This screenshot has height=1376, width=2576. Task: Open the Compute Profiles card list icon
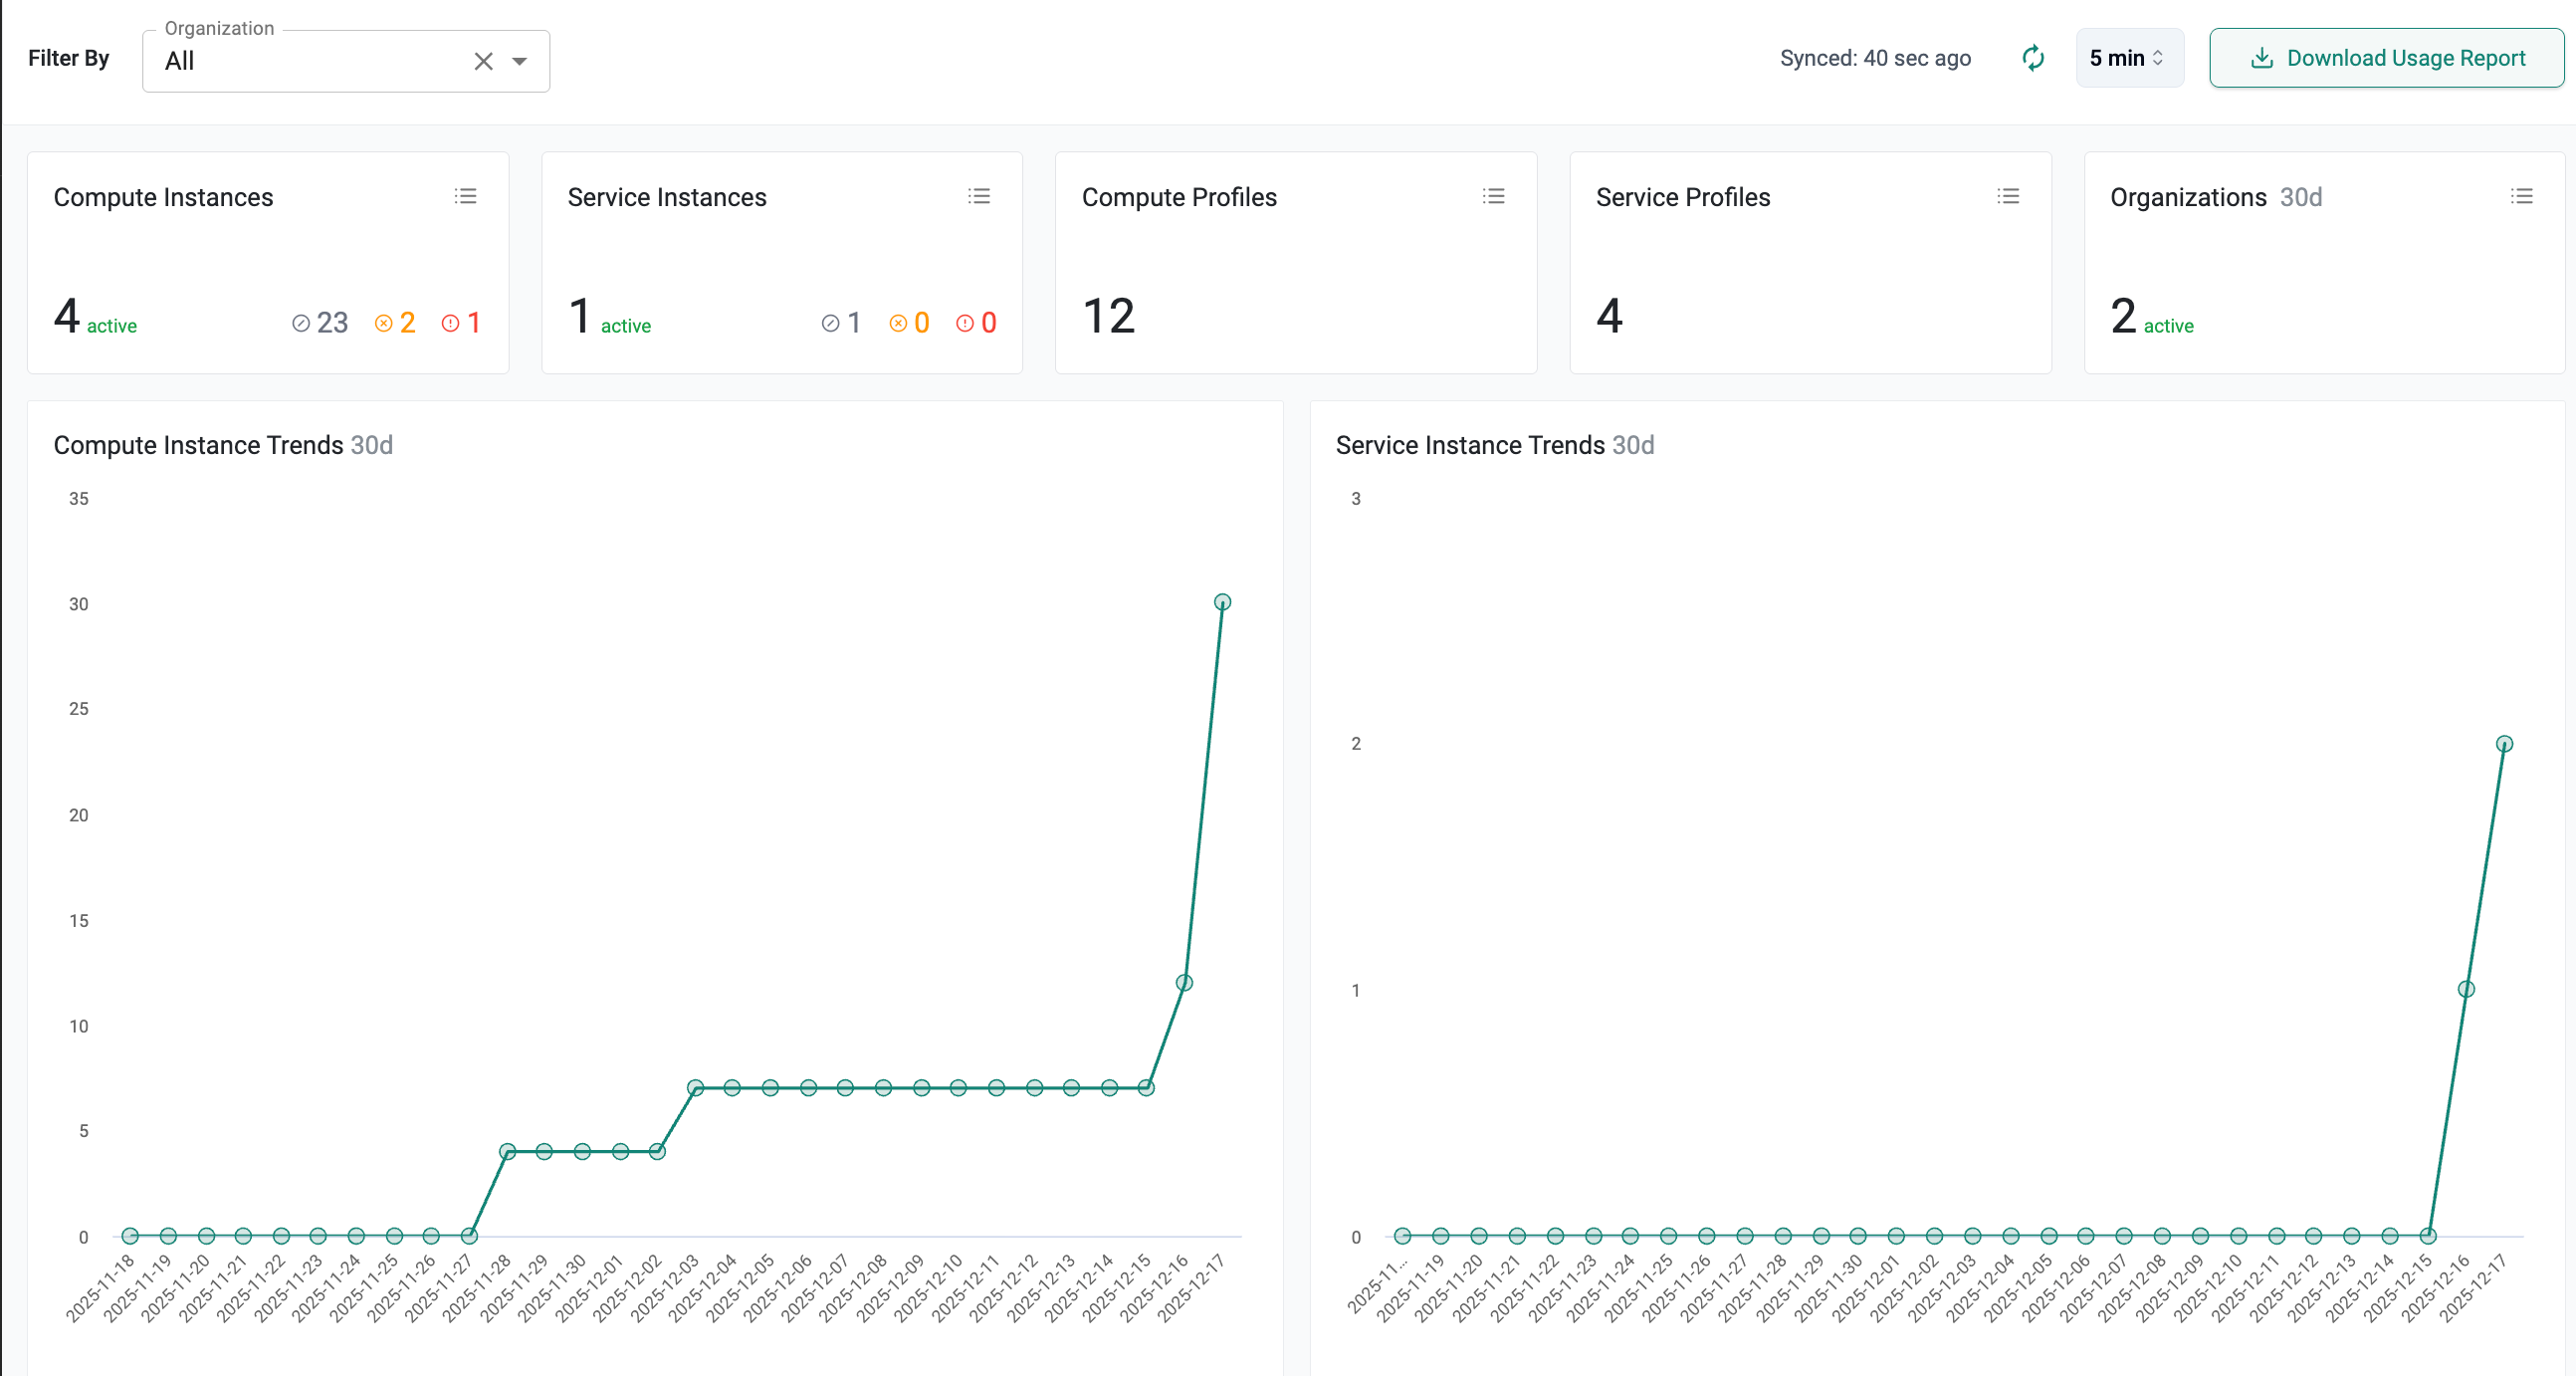[x=1493, y=196]
